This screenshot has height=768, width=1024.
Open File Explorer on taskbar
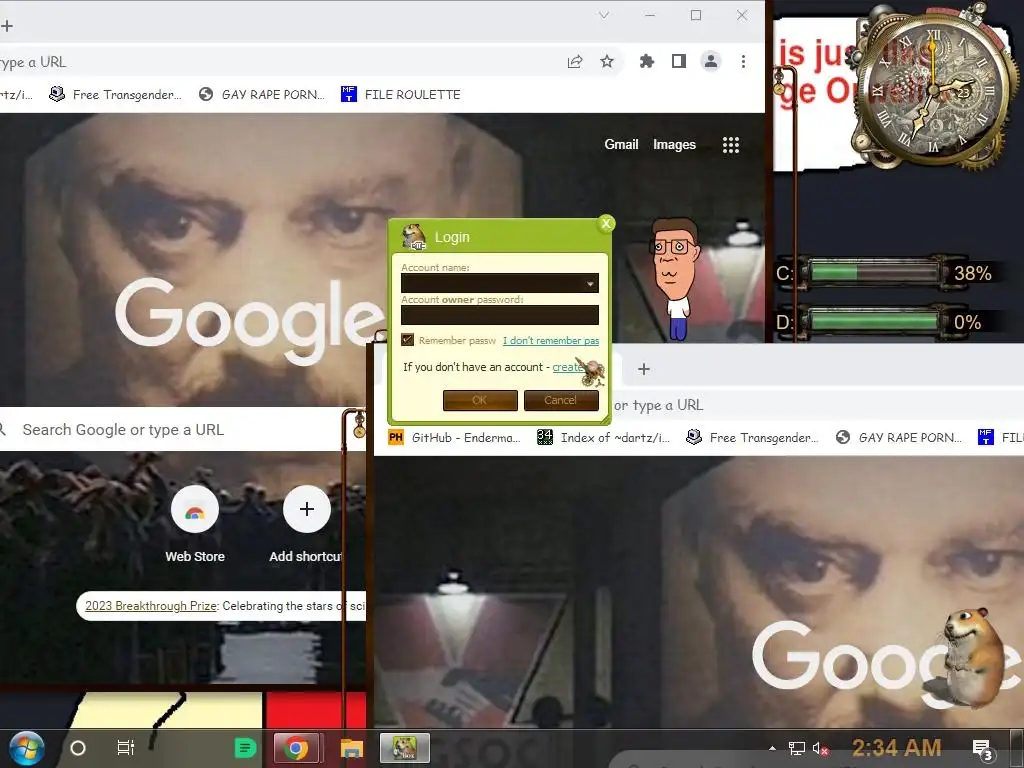point(351,748)
